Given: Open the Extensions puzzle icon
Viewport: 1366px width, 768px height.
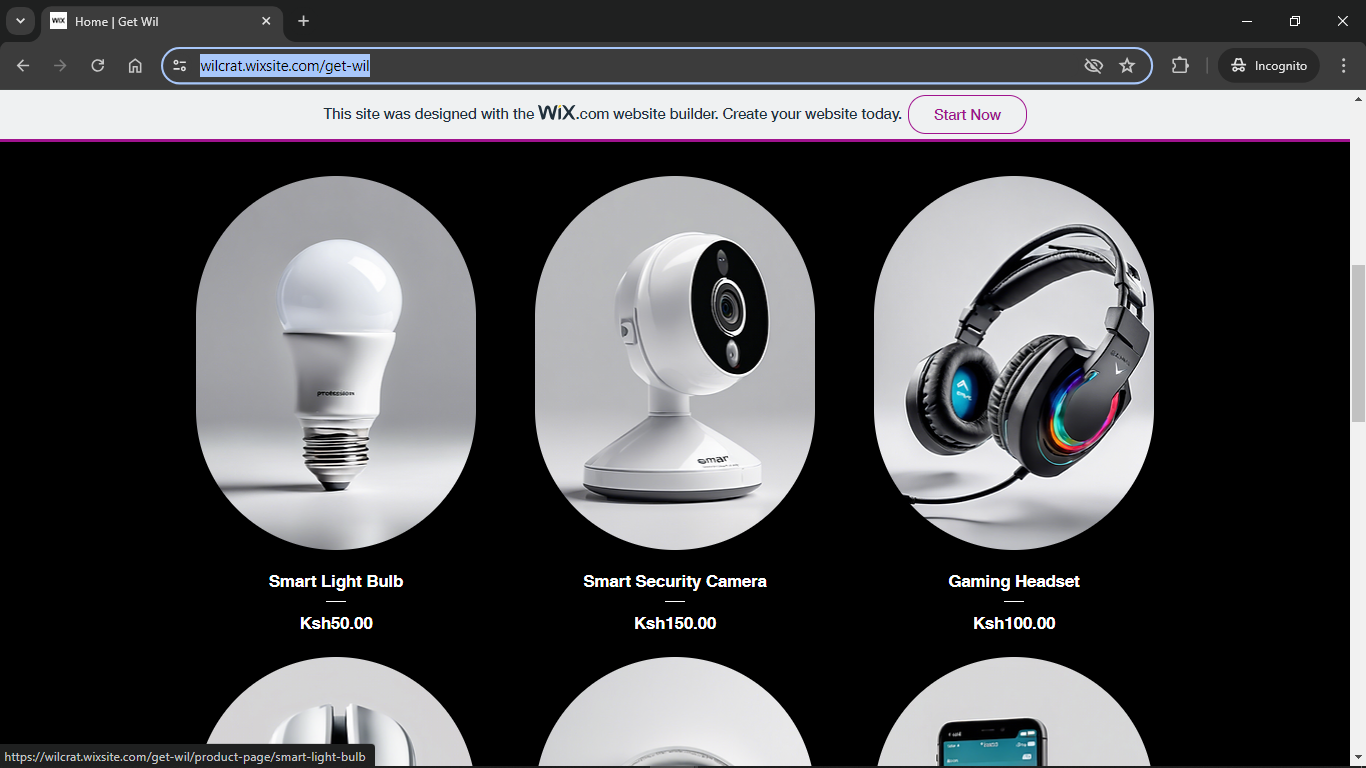Looking at the screenshot, I should pyautogui.click(x=1180, y=66).
